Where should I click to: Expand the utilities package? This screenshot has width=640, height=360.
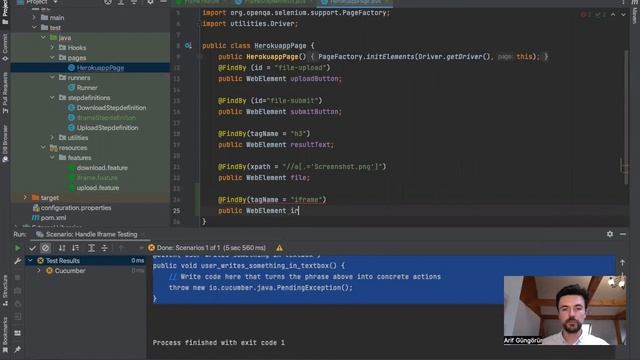point(52,138)
